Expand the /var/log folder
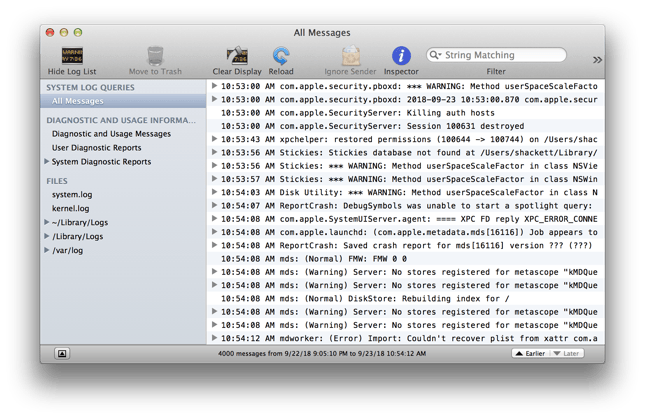645x419 pixels. point(46,250)
